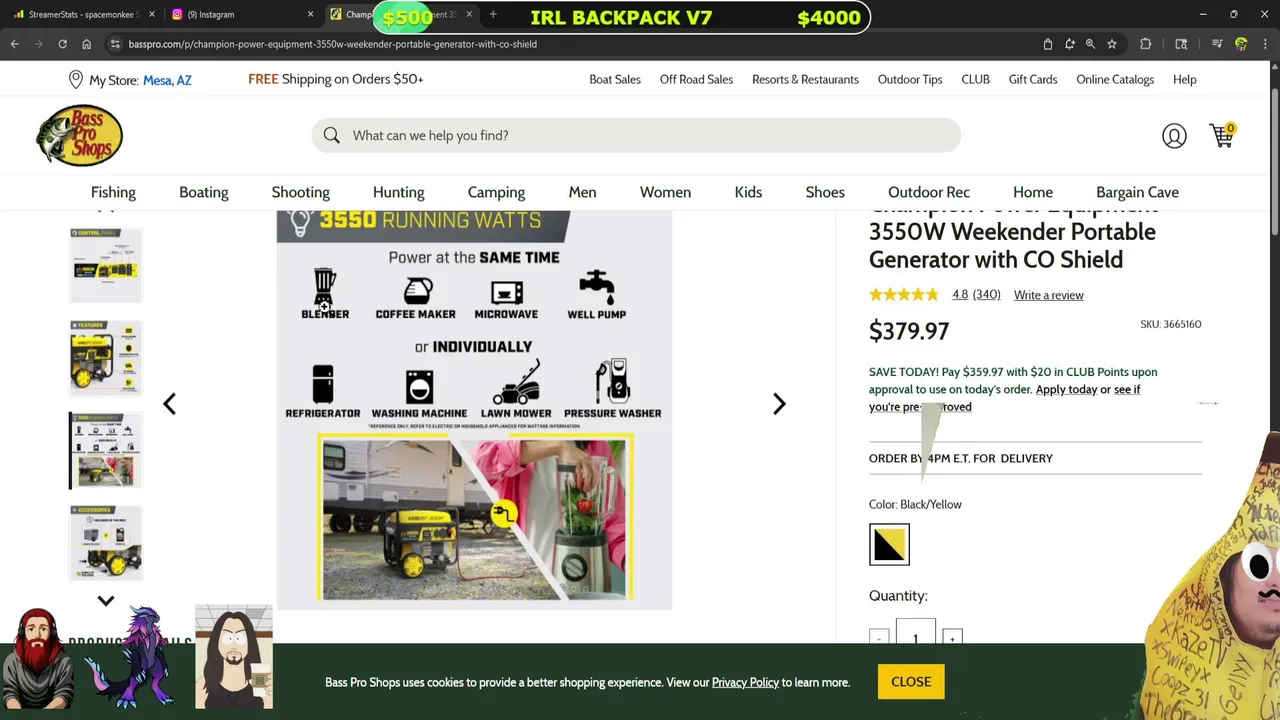Decrease quantity with minus button
Screen dimensions: 1280x720
(879, 638)
